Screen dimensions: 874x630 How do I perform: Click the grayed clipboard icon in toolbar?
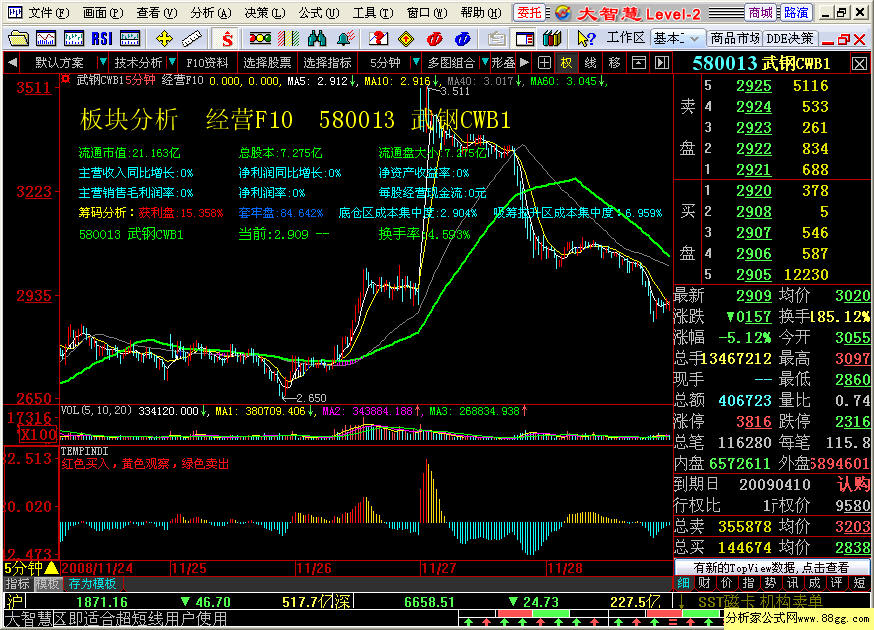[x=496, y=38]
